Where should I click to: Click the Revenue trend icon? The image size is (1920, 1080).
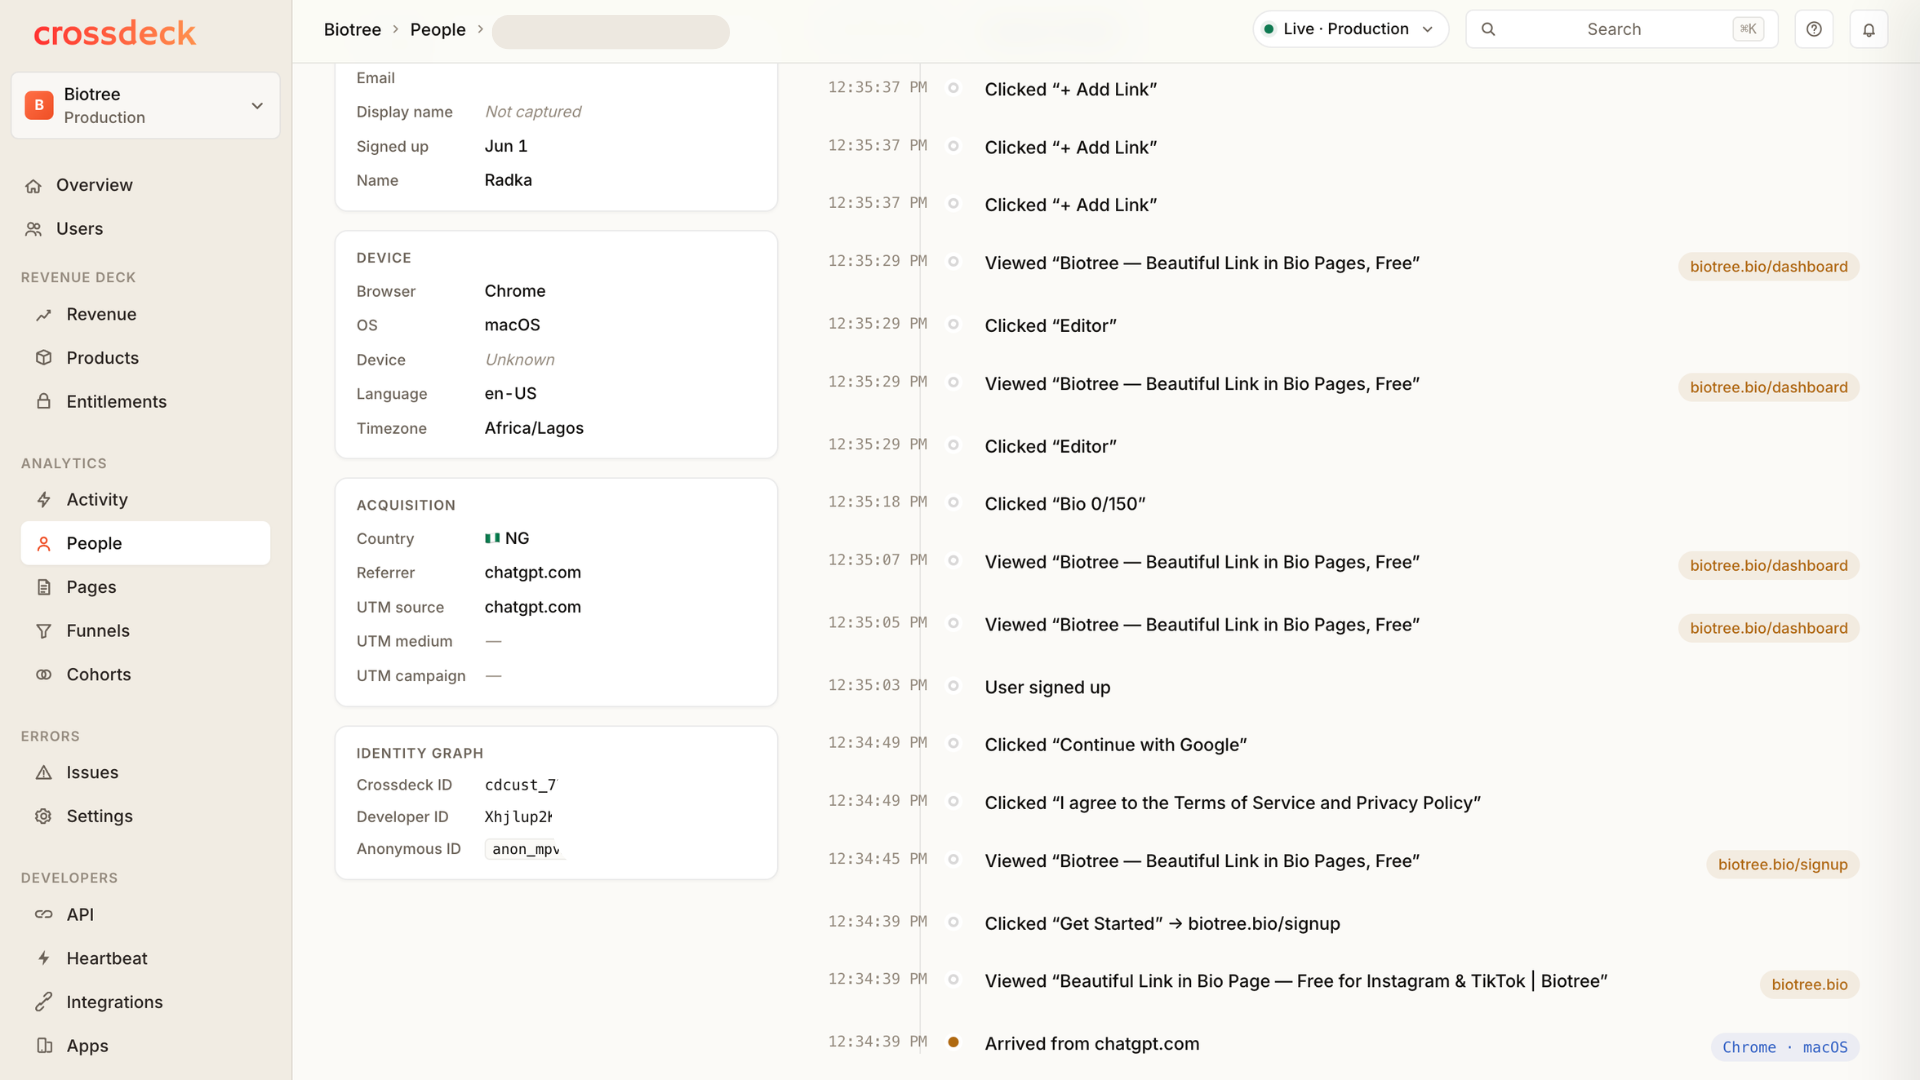point(44,315)
